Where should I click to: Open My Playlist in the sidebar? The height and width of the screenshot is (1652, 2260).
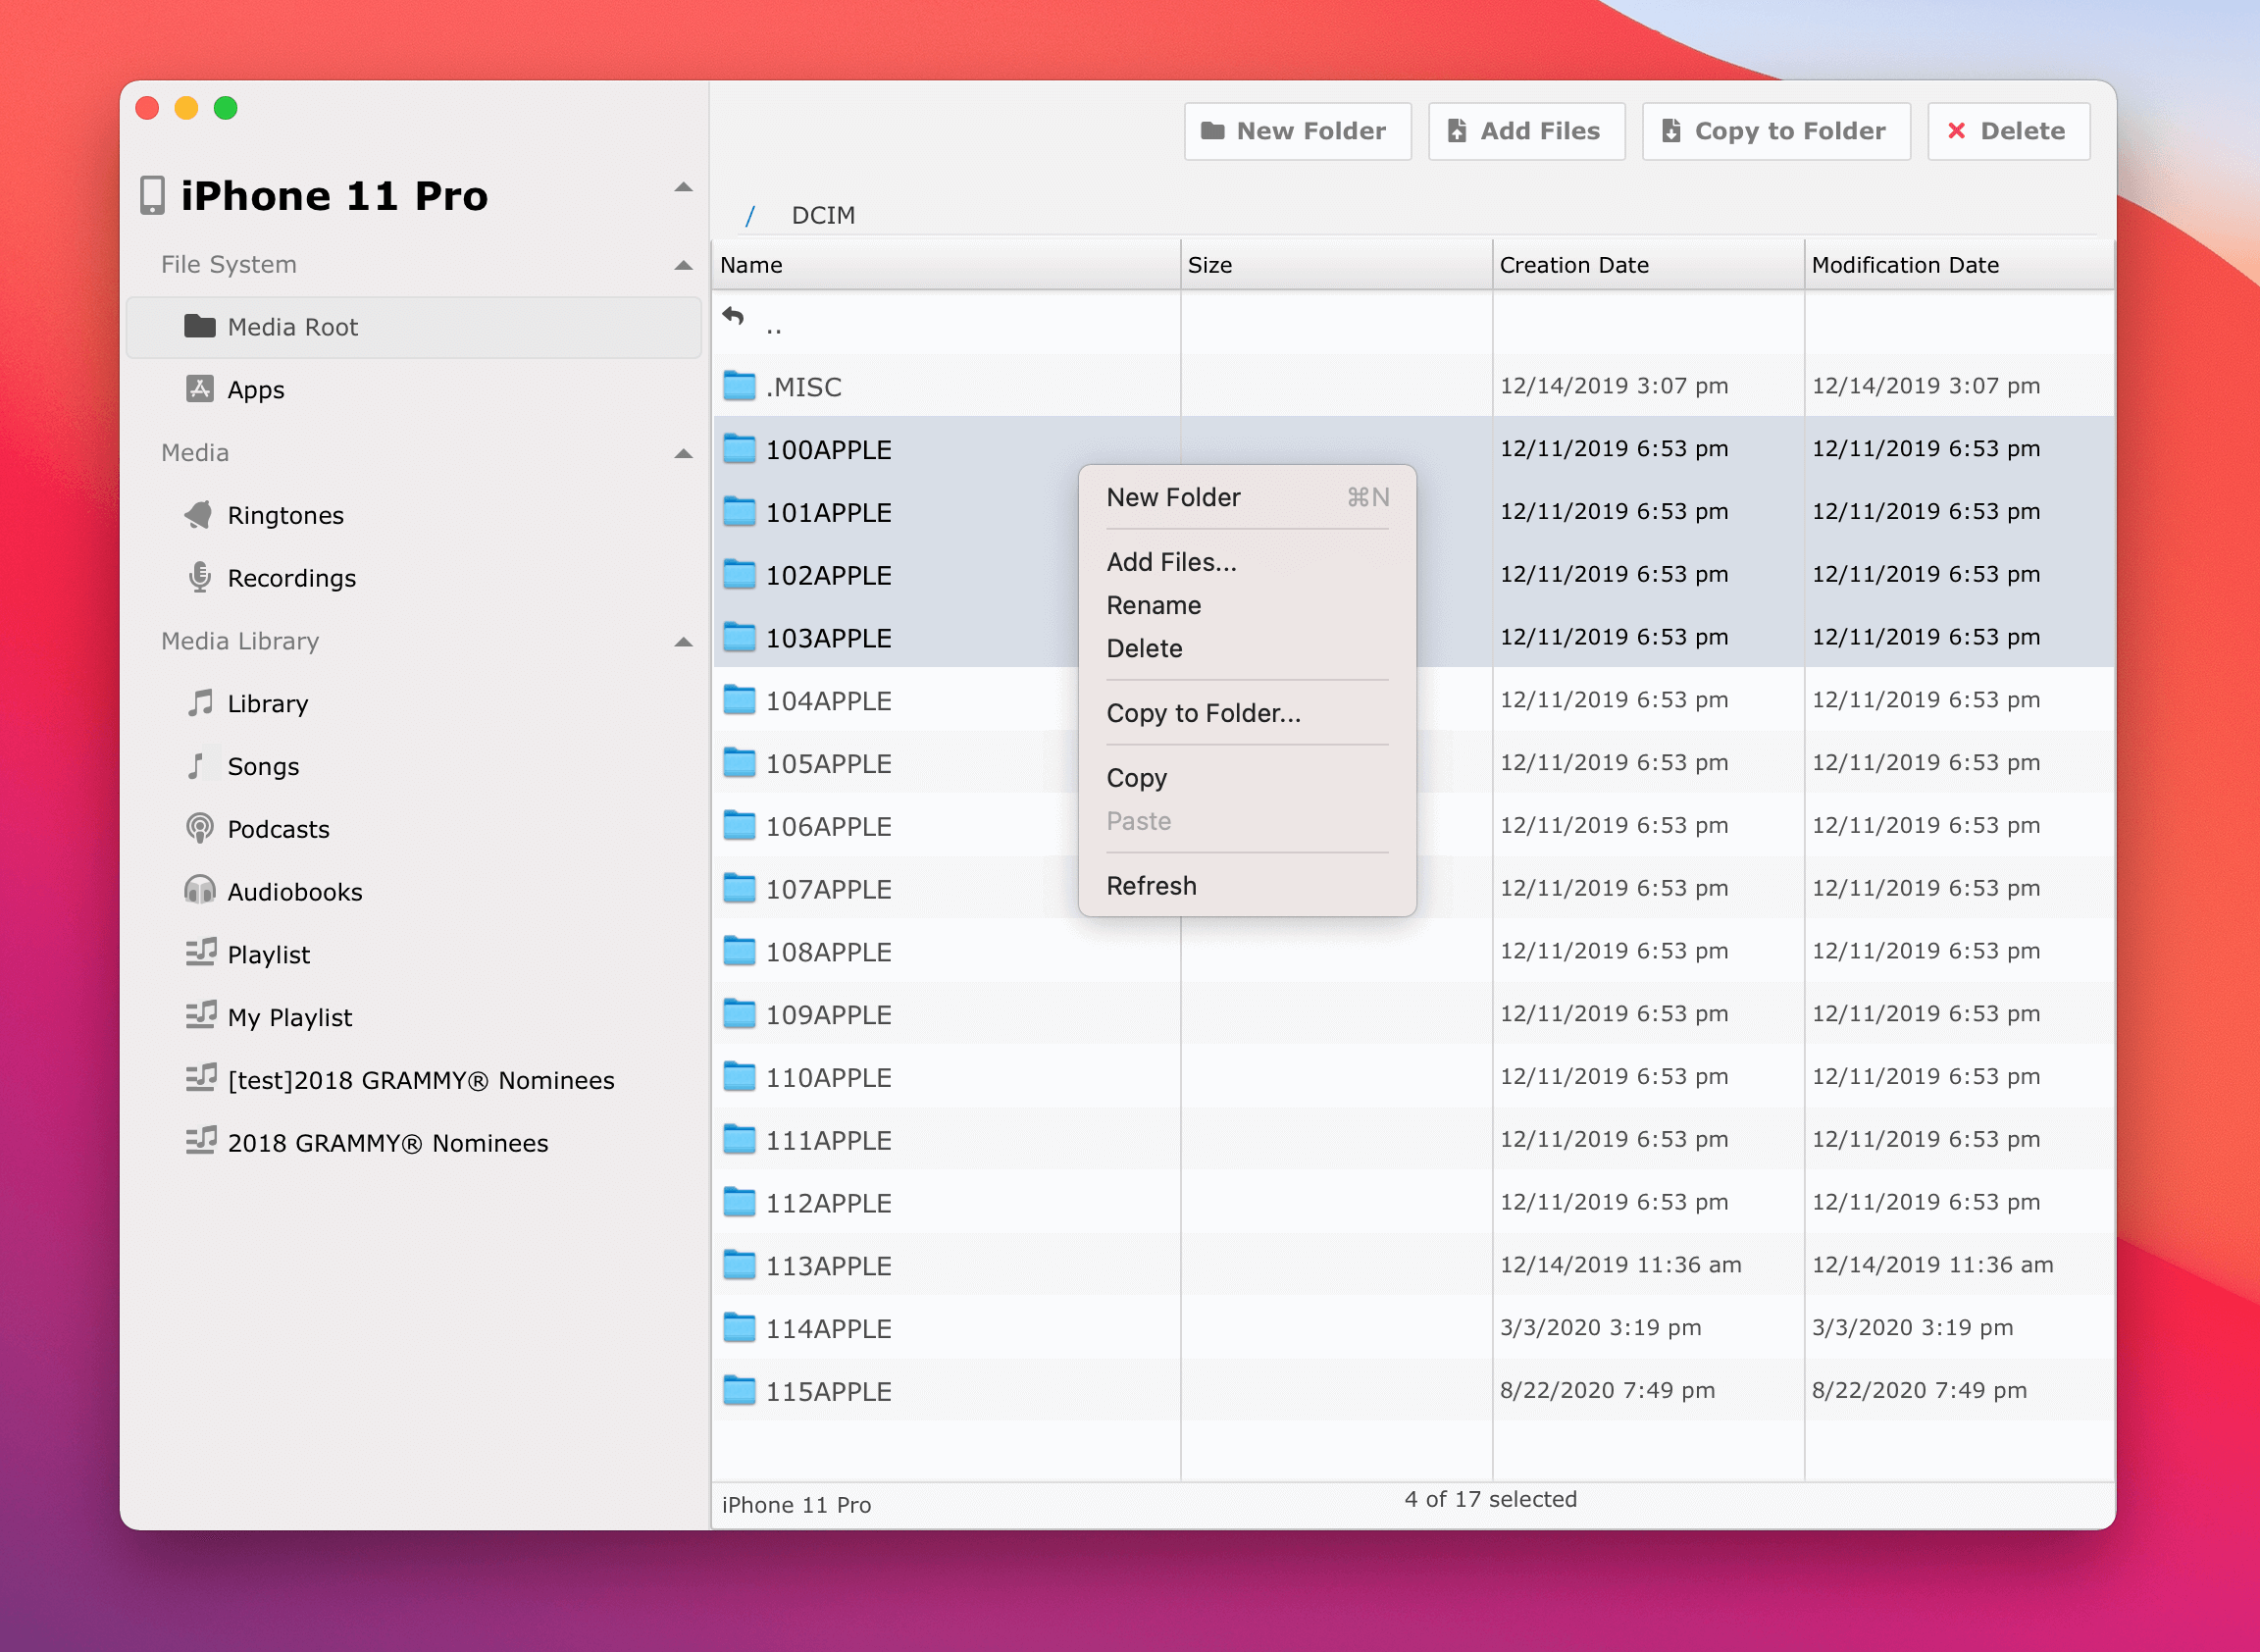[x=414, y=1017]
